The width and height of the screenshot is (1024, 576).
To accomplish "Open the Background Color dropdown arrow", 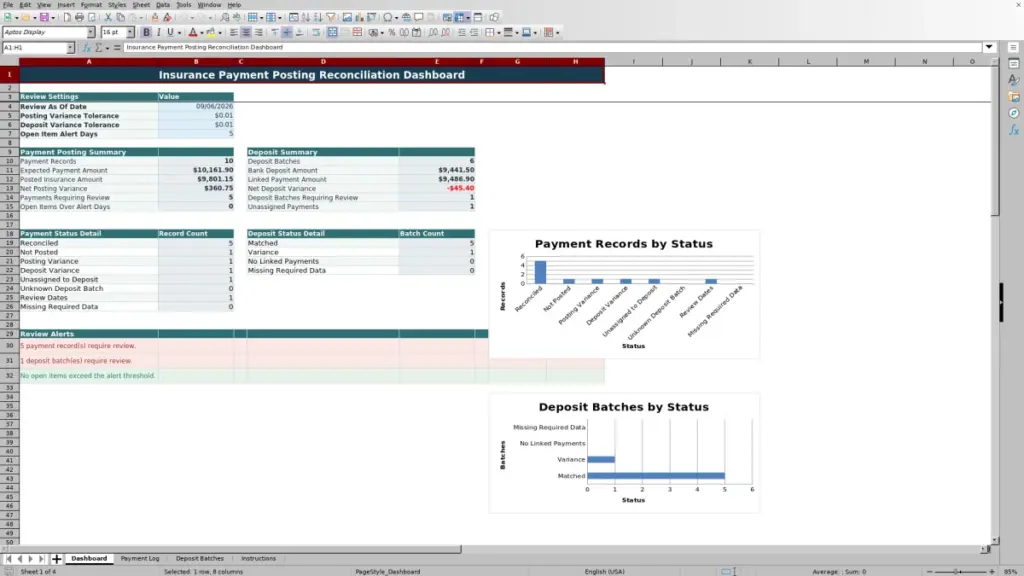I will pos(219,33).
